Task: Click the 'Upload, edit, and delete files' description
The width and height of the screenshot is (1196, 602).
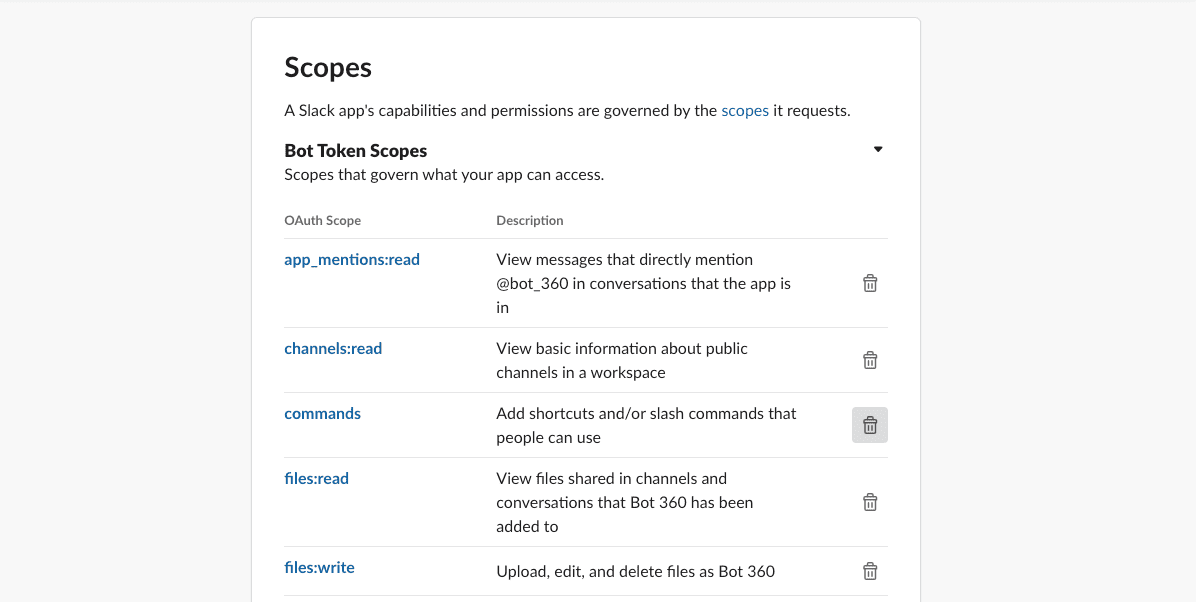Action: pyautogui.click(x=635, y=572)
